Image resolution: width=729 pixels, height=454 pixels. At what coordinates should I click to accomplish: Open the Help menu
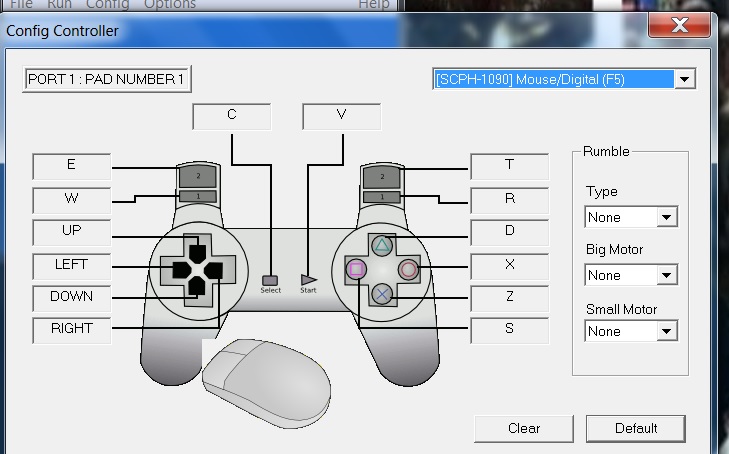coord(374,4)
